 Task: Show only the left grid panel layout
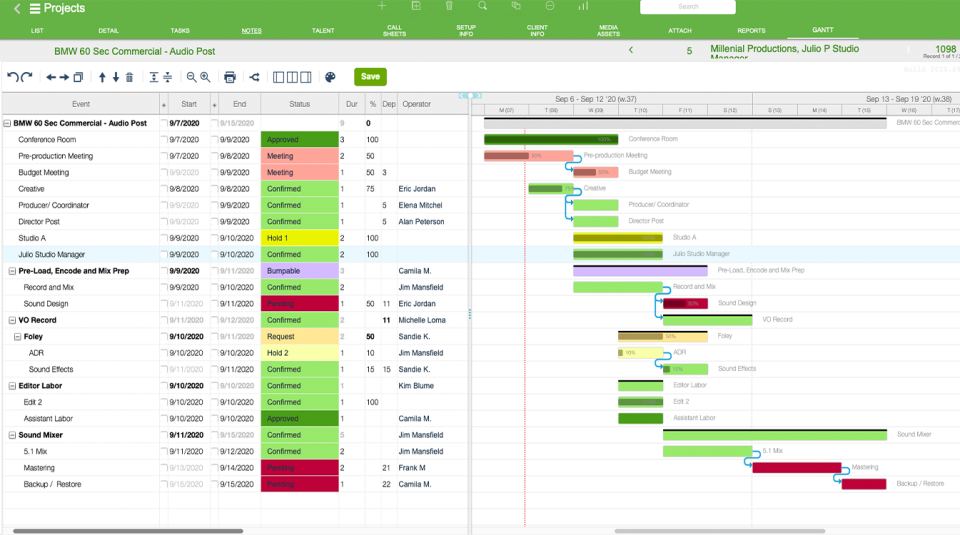279,77
